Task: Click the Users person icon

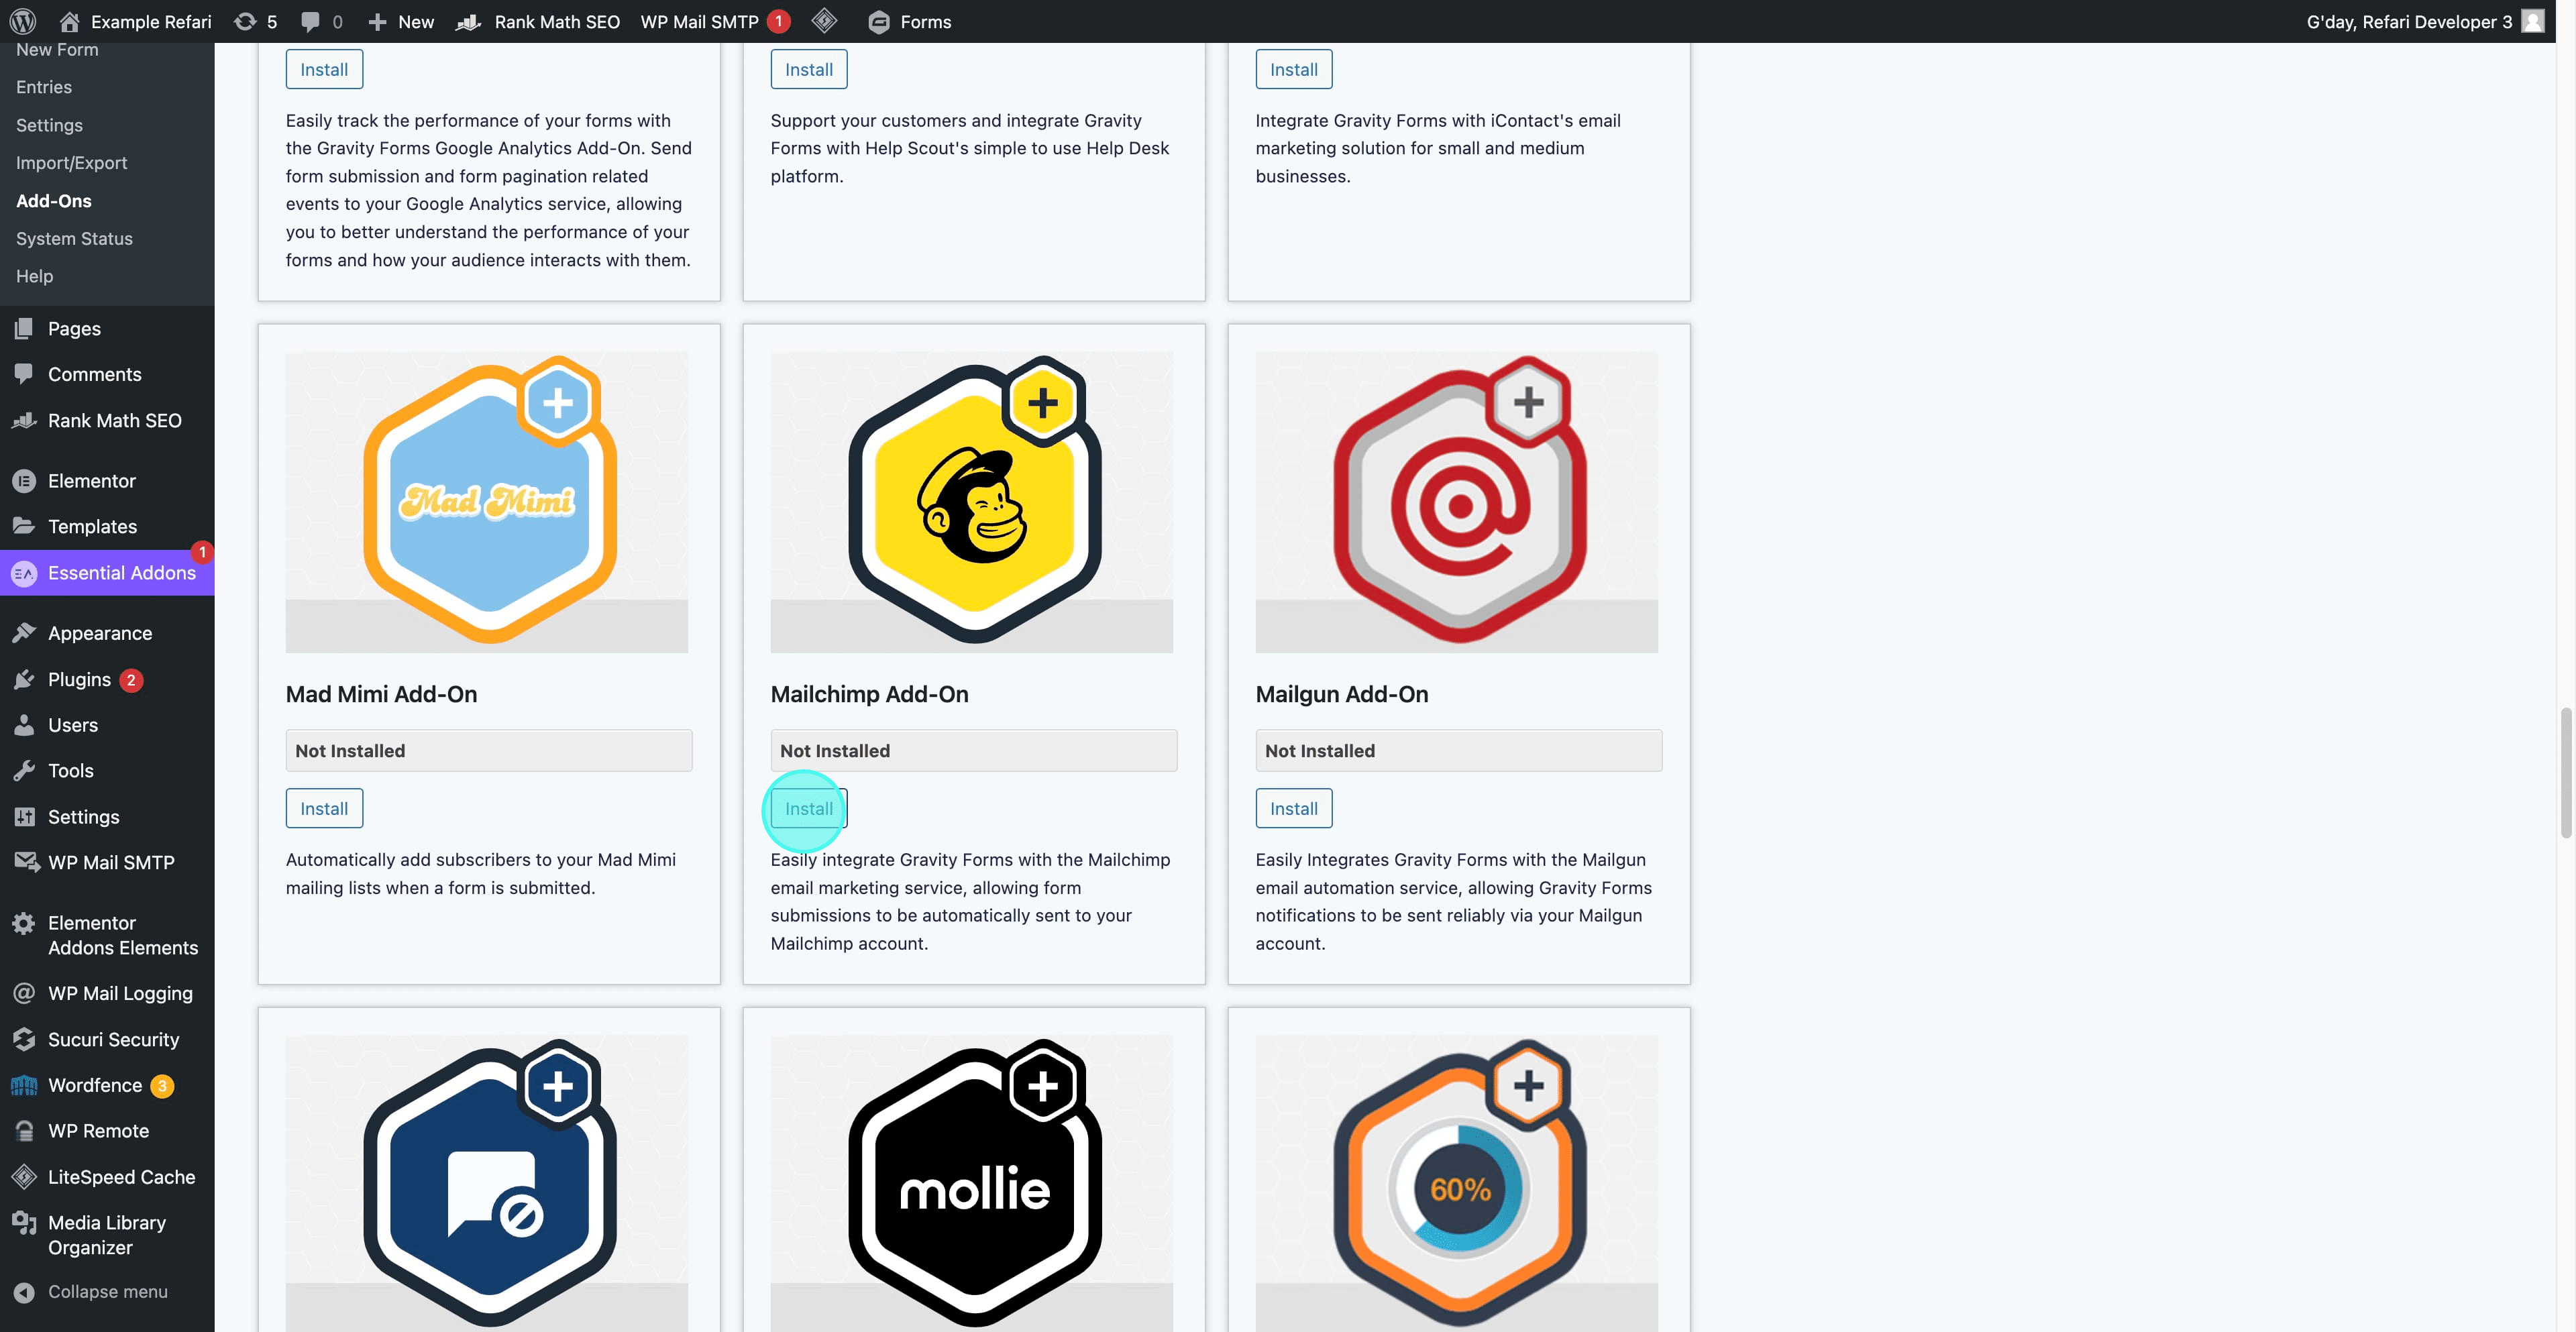Action: point(24,725)
